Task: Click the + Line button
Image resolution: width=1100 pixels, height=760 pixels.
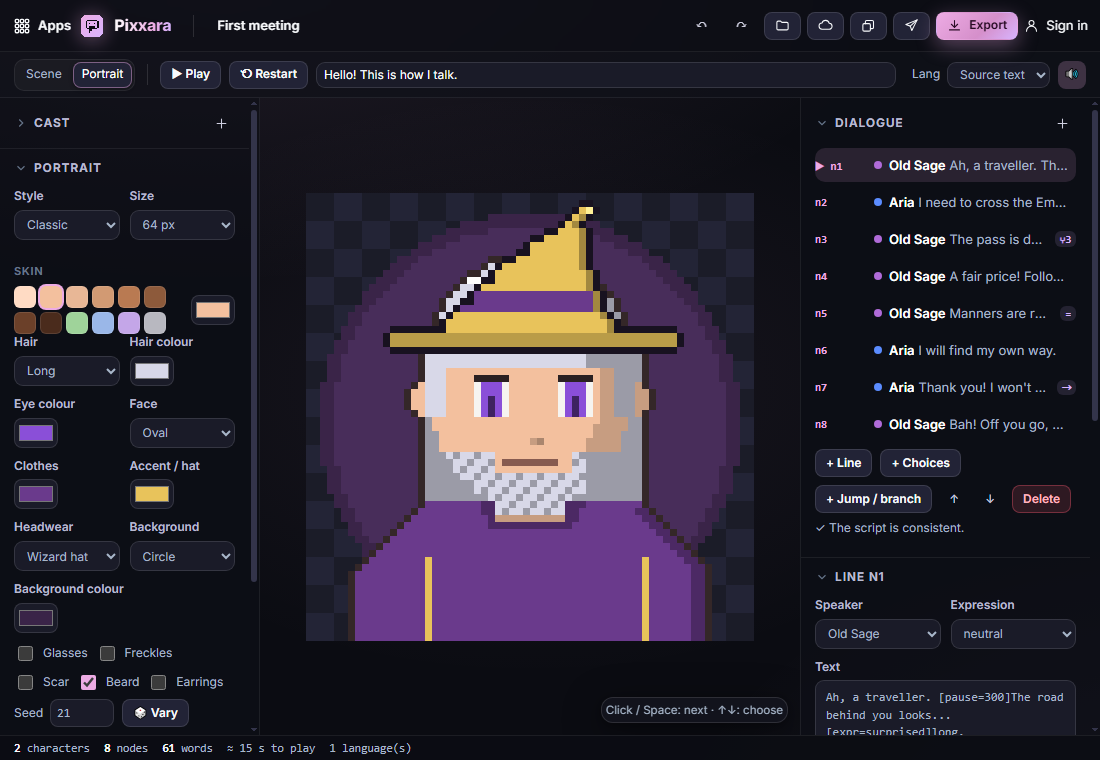Action: click(843, 463)
